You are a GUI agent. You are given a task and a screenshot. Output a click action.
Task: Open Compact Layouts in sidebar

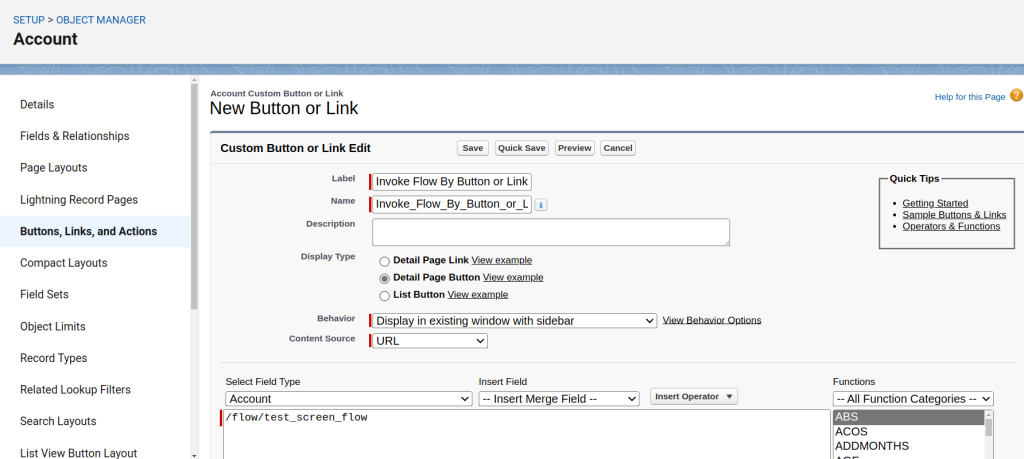coord(63,263)
